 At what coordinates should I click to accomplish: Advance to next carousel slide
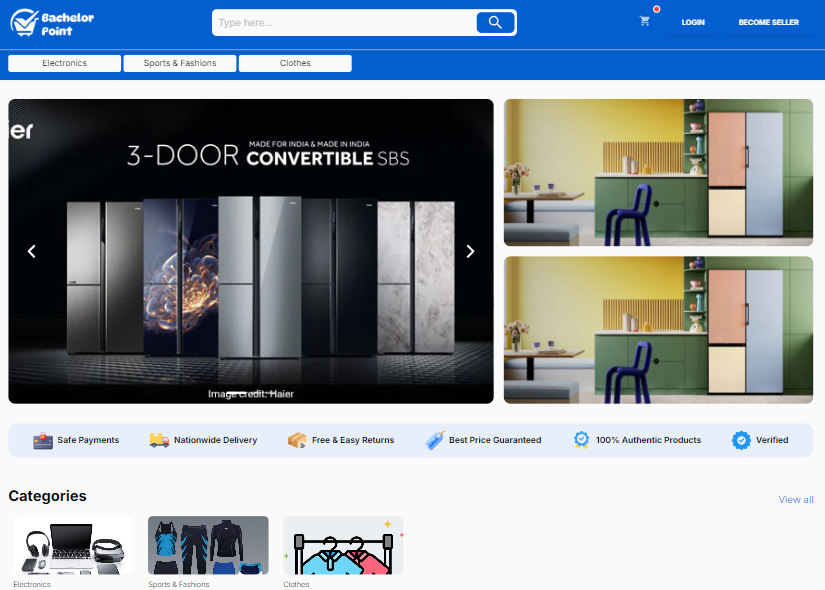click(470, 252)
